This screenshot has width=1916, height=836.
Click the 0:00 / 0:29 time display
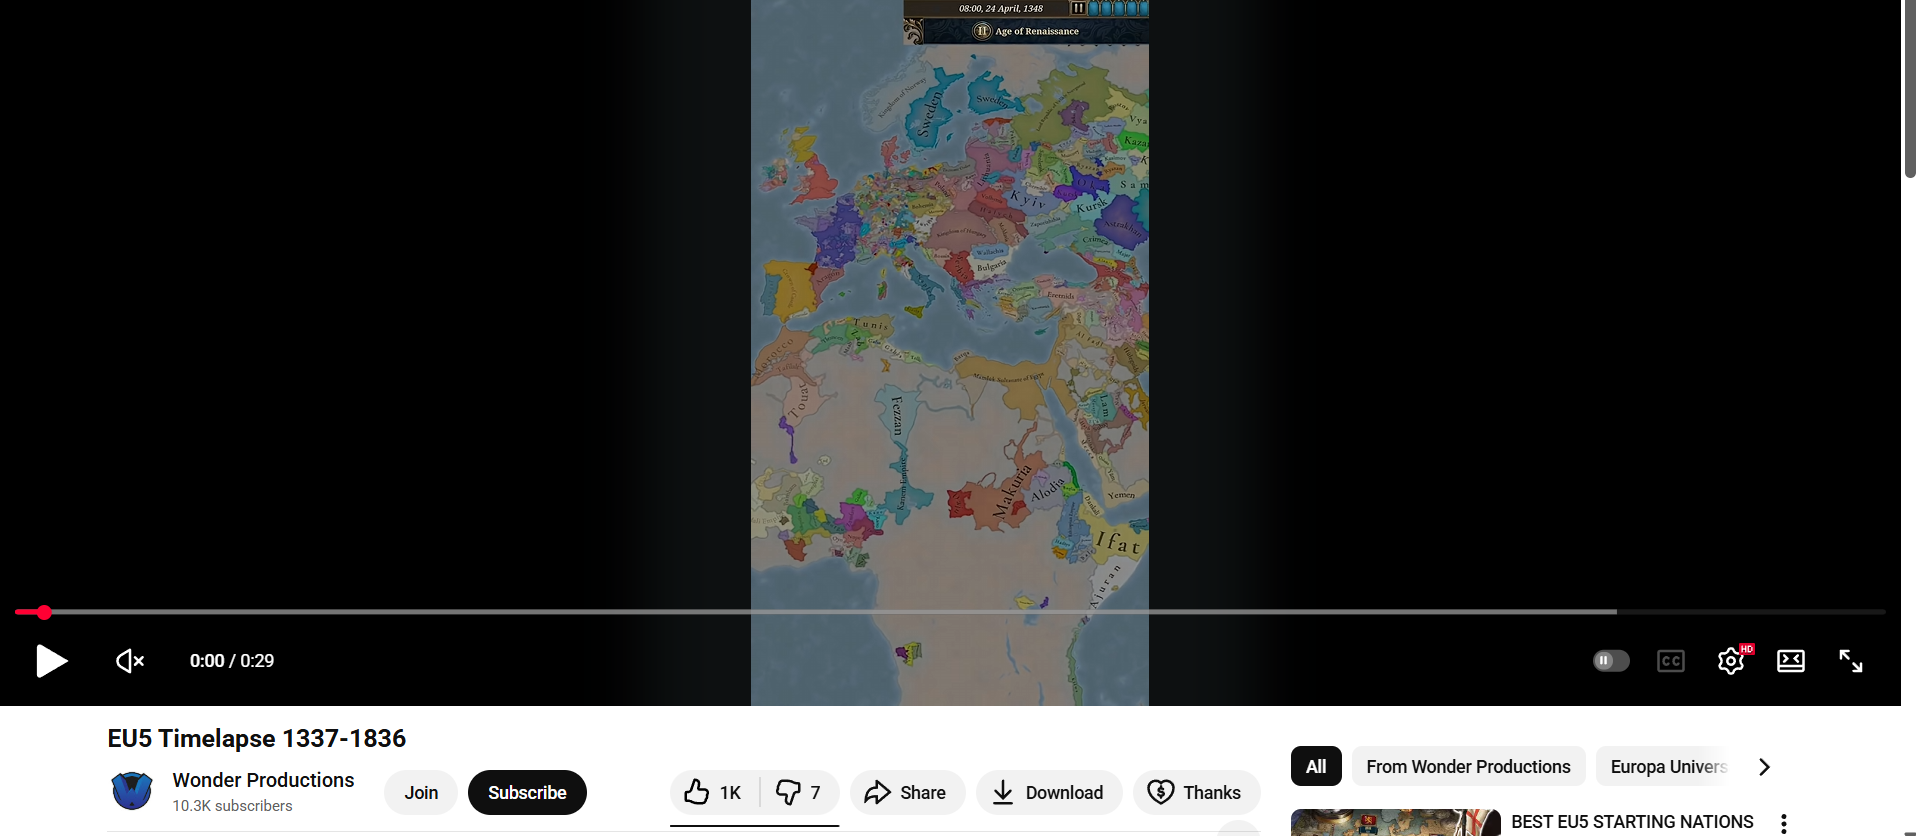click(232, 661)
